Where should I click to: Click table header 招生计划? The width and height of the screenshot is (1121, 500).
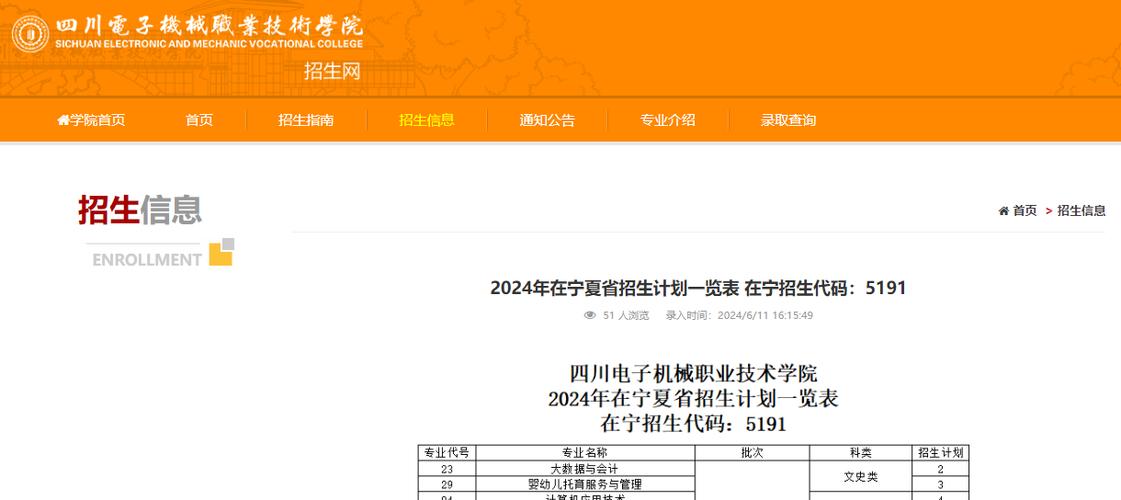point(941,453)
